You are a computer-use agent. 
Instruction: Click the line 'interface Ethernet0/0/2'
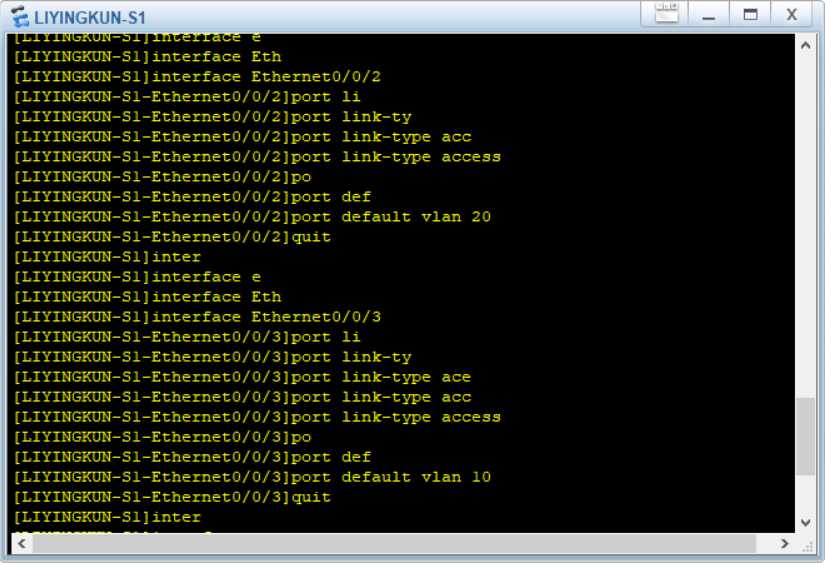point(197,77)
